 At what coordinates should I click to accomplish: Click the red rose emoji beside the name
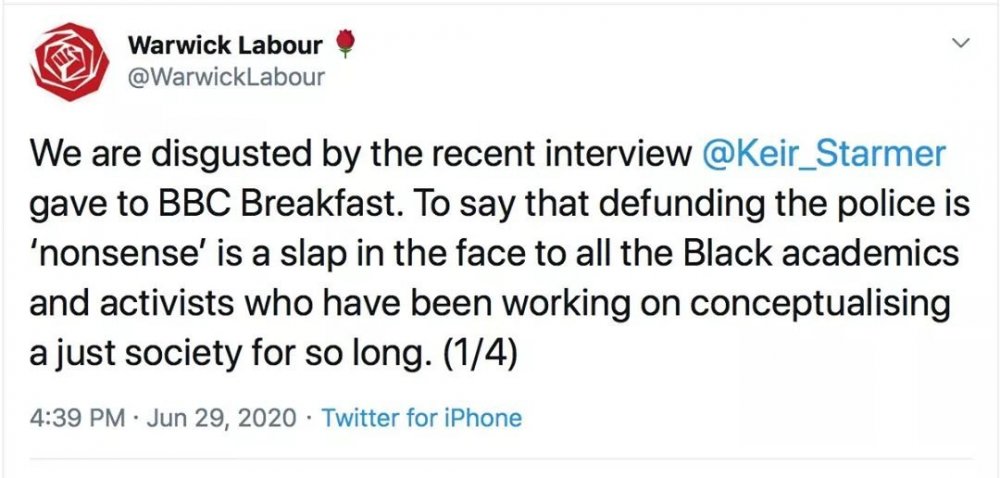345,43
